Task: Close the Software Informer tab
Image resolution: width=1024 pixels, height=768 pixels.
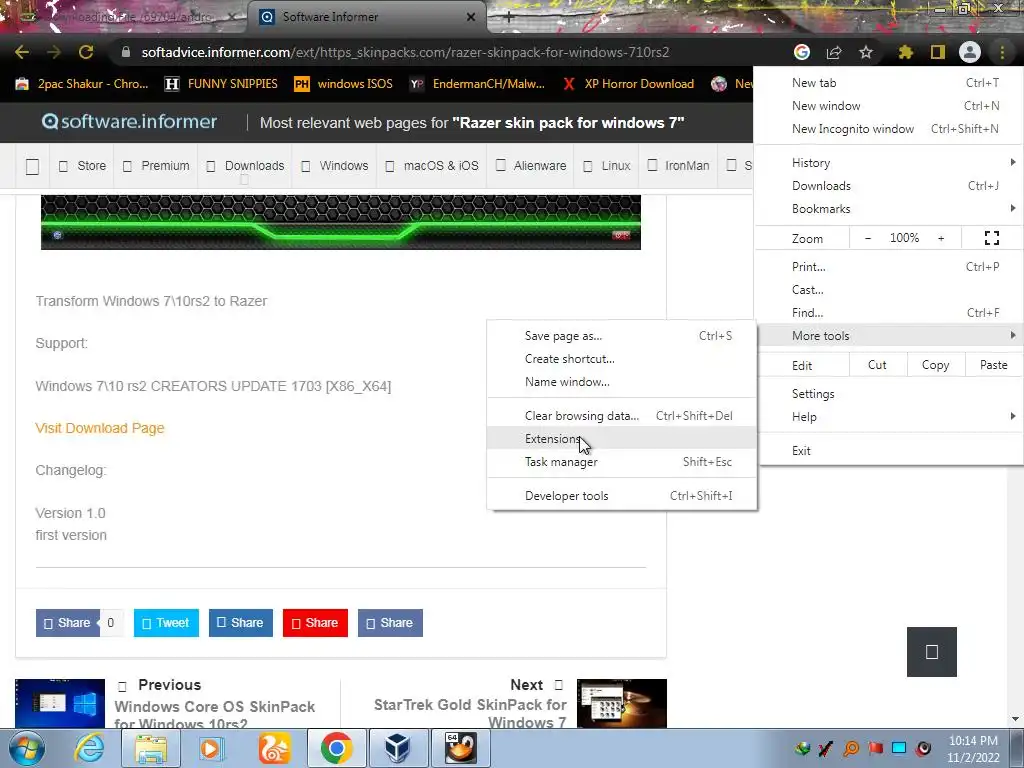Action: (x=471, y=17)
